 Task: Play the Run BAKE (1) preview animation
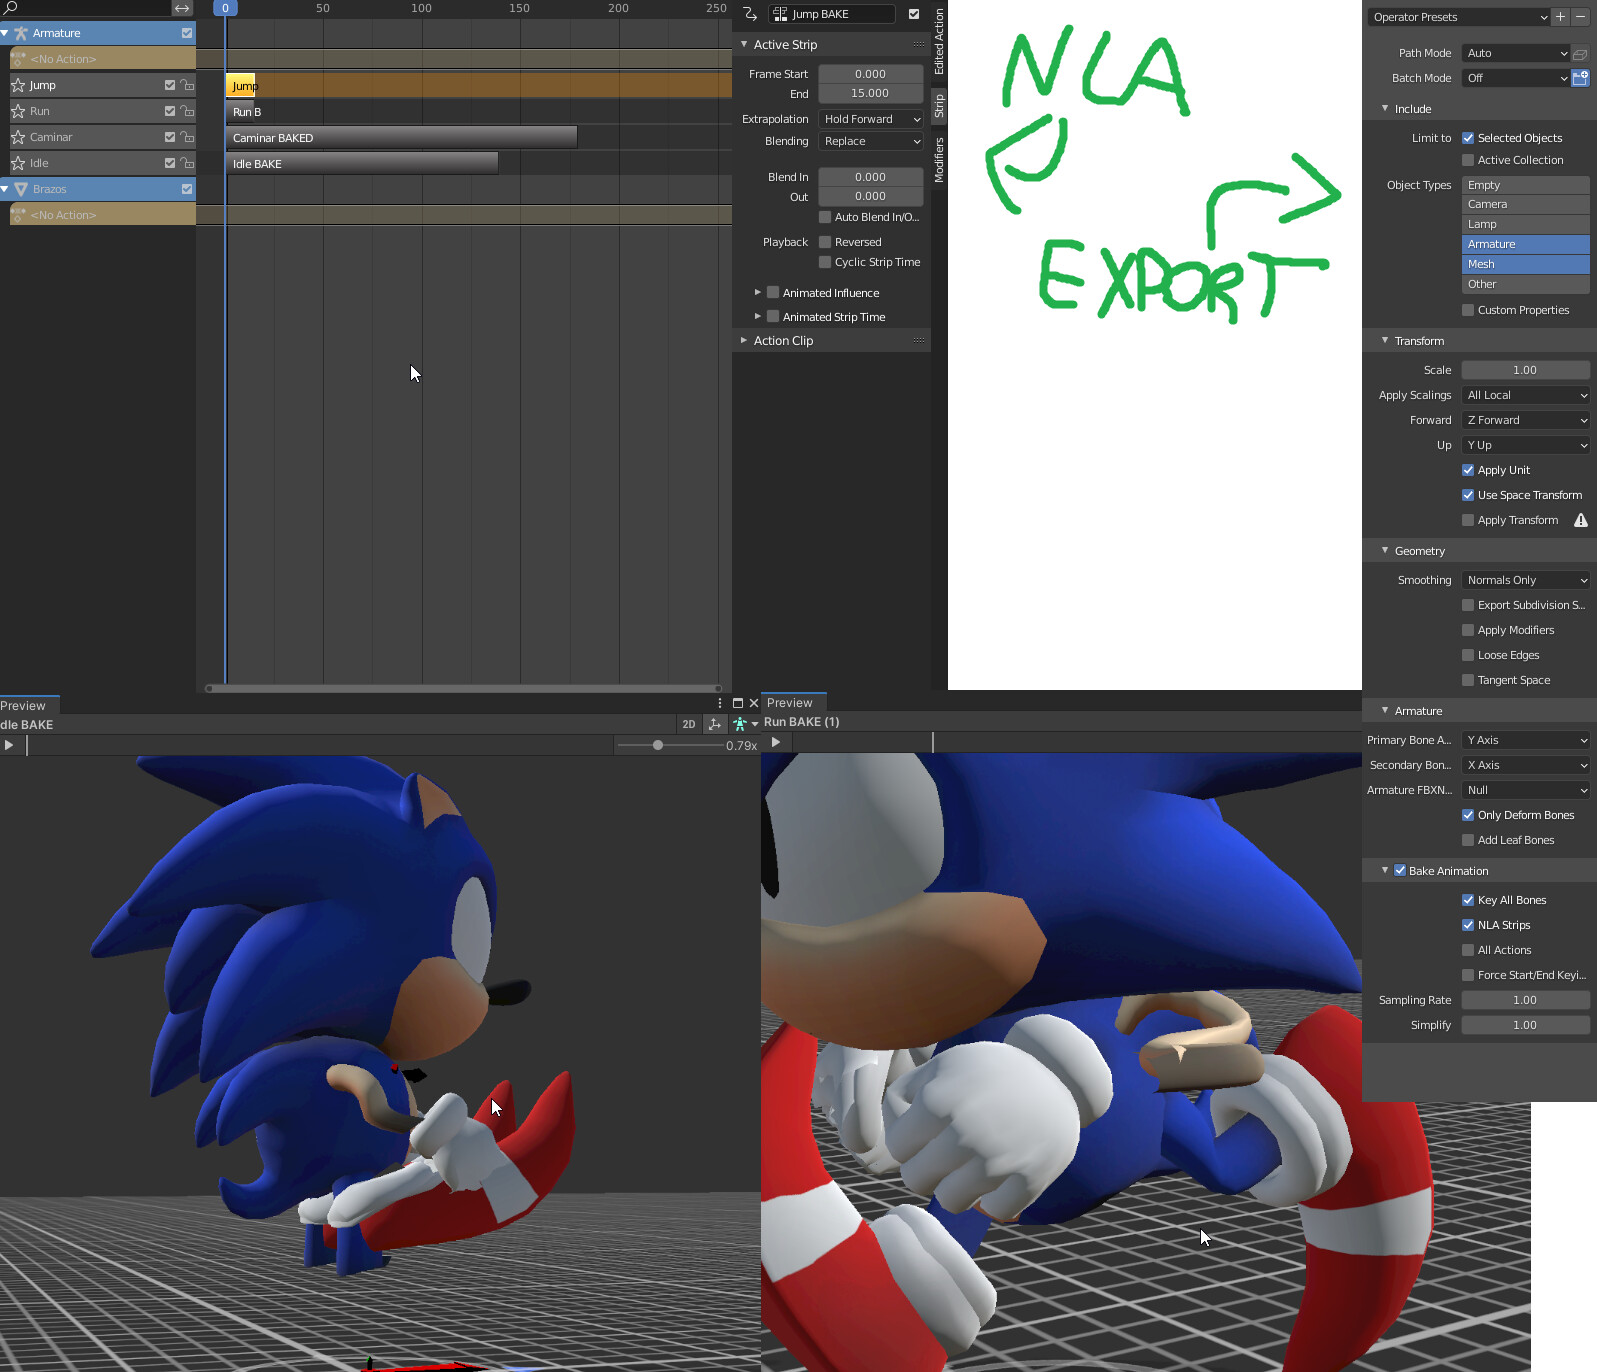point(776,742)
